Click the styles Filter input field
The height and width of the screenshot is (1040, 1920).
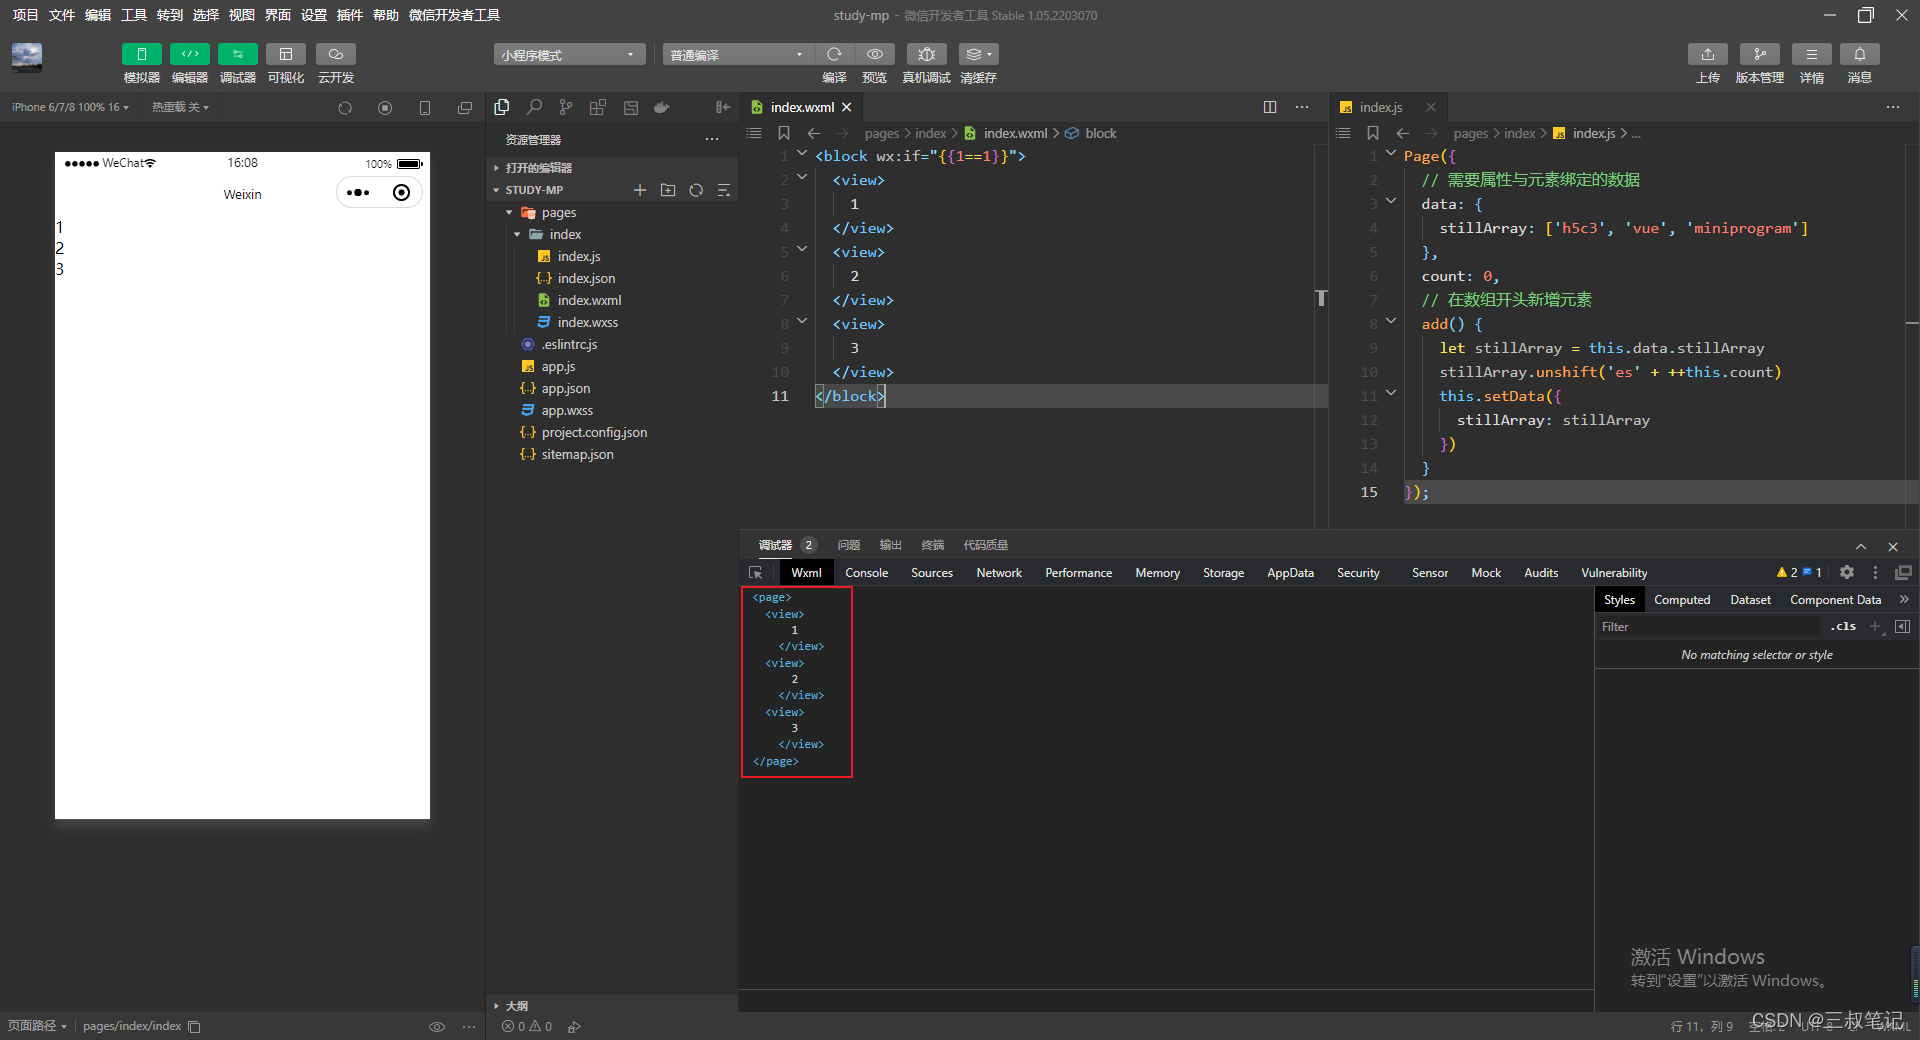1710,627
